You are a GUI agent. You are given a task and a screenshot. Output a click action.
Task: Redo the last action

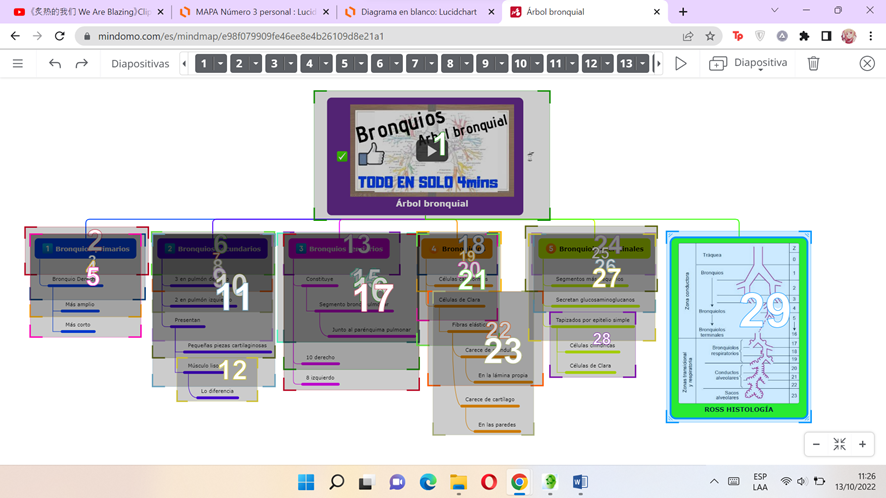pos(82,63)
